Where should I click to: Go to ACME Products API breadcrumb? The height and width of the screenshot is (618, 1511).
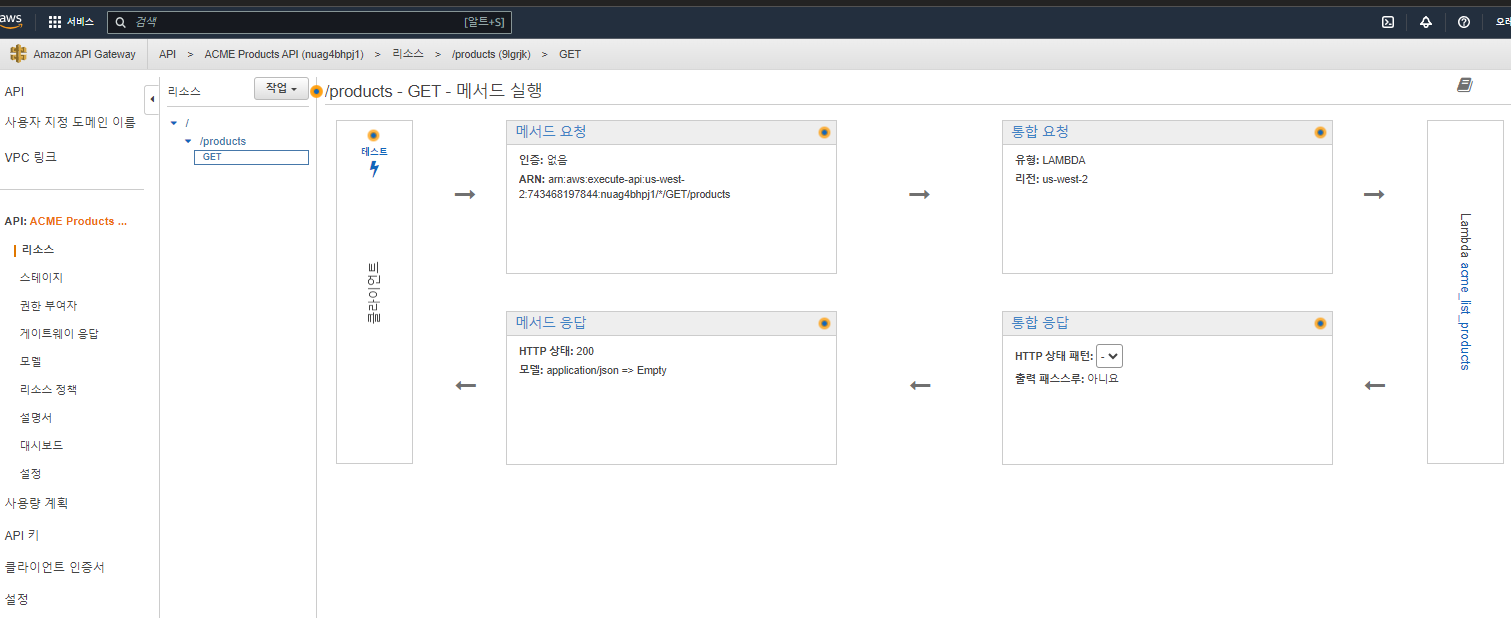[284, 54]
